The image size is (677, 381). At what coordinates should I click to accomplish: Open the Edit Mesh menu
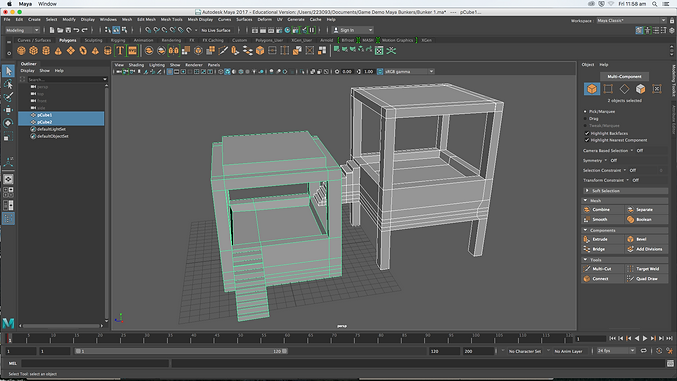point(146,20)
